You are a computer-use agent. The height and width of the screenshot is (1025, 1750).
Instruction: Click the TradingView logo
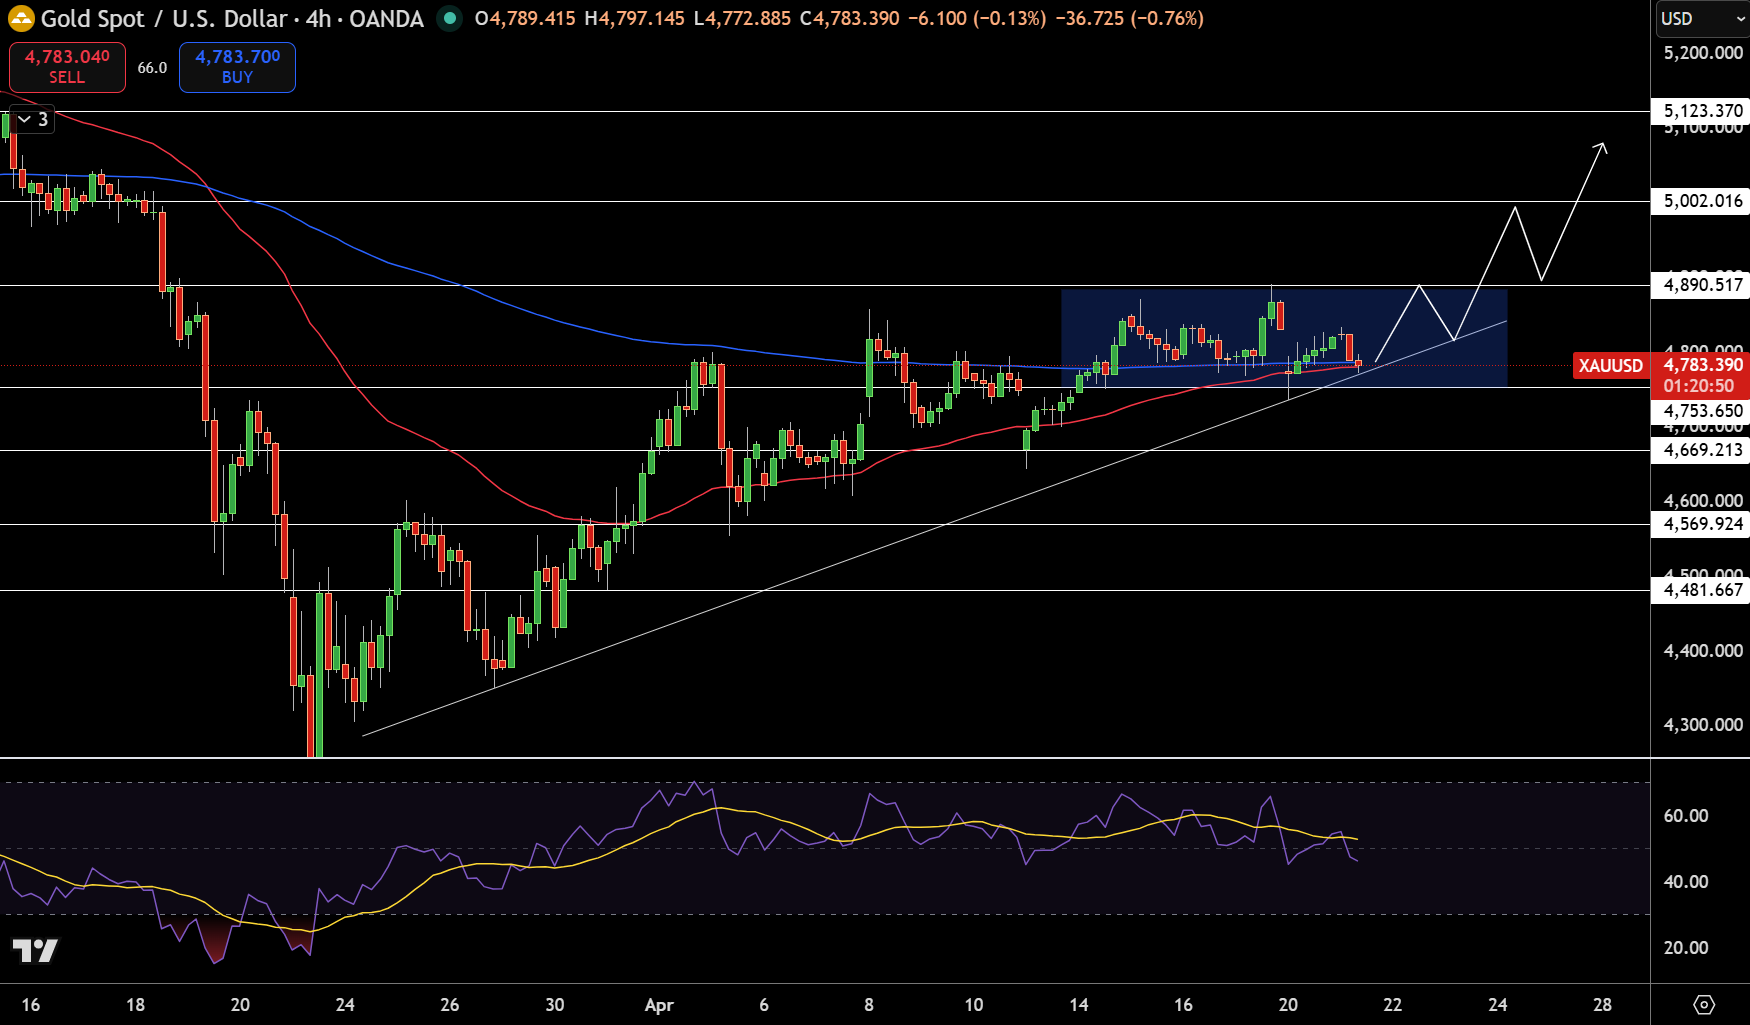[x=35, y=950]
